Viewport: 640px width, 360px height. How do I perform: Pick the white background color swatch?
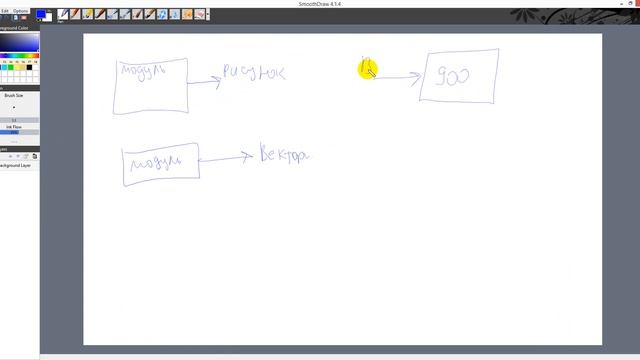click(49, 17)
